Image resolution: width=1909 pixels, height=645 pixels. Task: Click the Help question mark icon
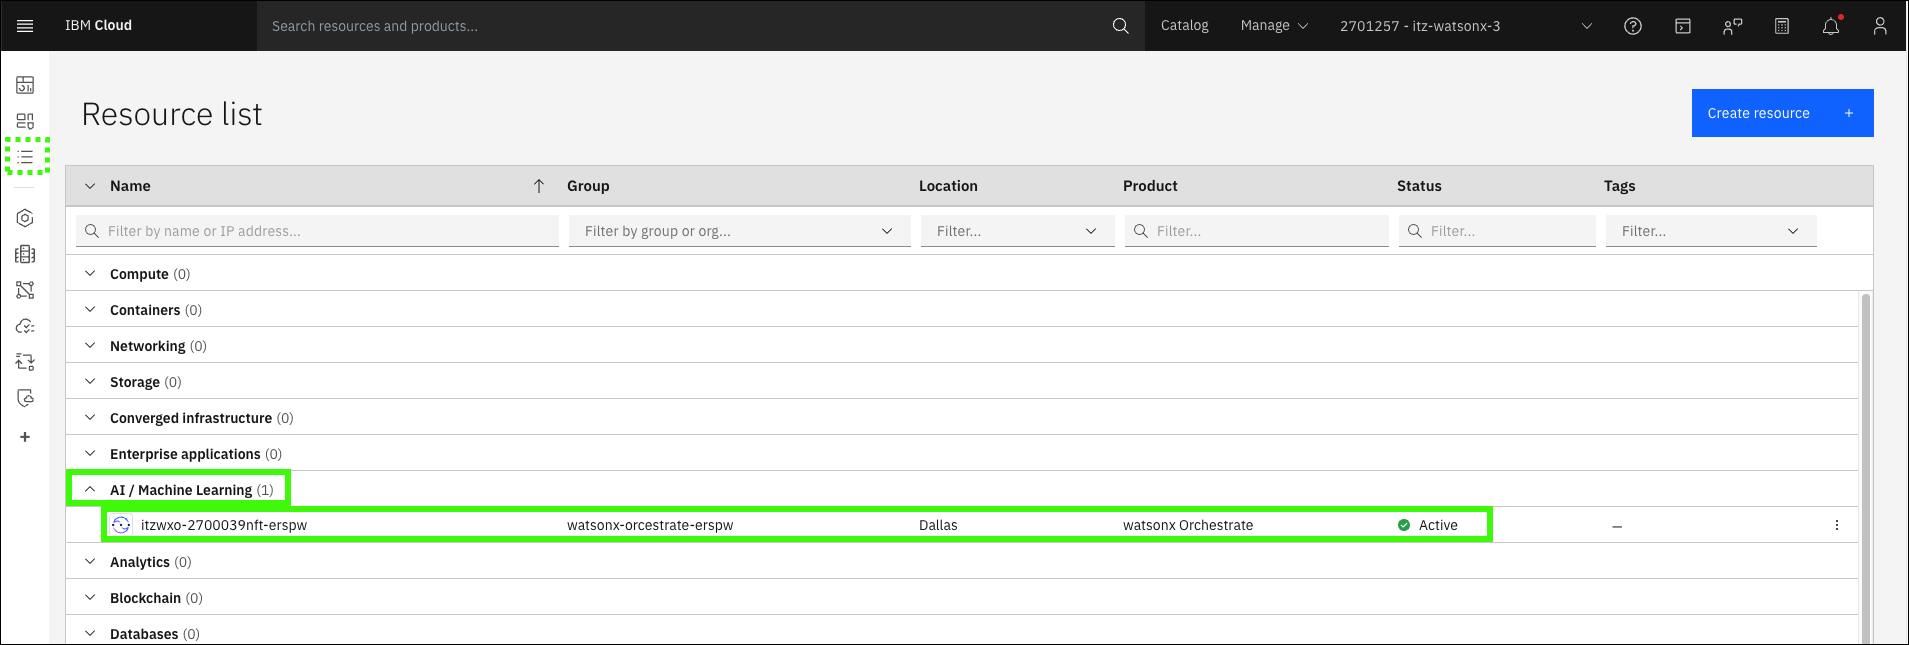point(1633,26)
